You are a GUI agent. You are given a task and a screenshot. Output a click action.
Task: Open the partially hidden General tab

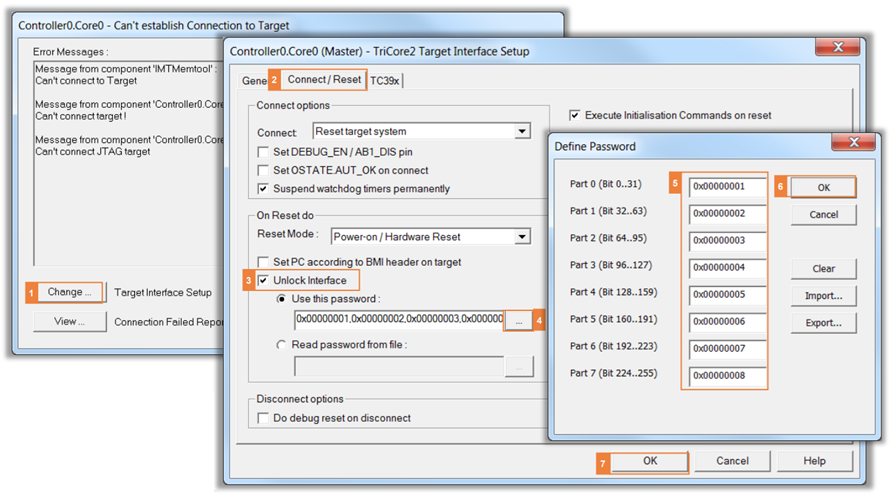[x=253, y=81]
